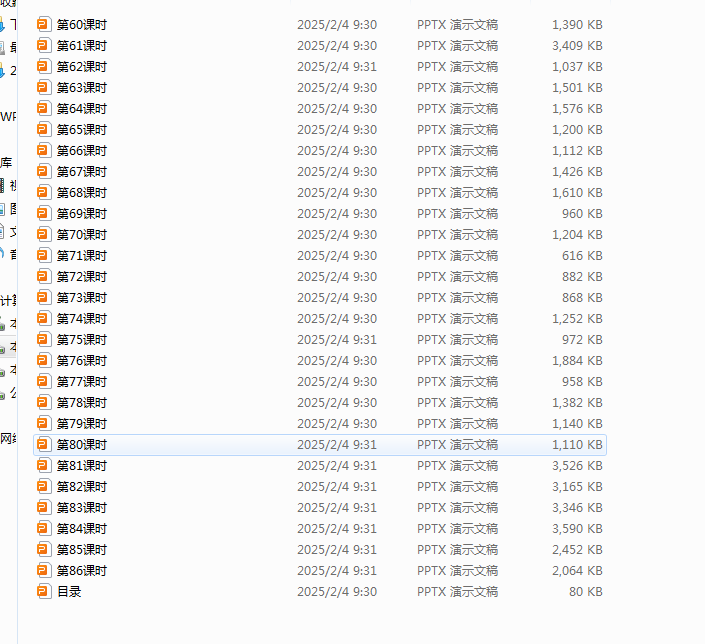This screenshot has height=644, width=705.
Task: Select the 第78课时 file icon
Action: pyautogui.click(x=44, y=402)
